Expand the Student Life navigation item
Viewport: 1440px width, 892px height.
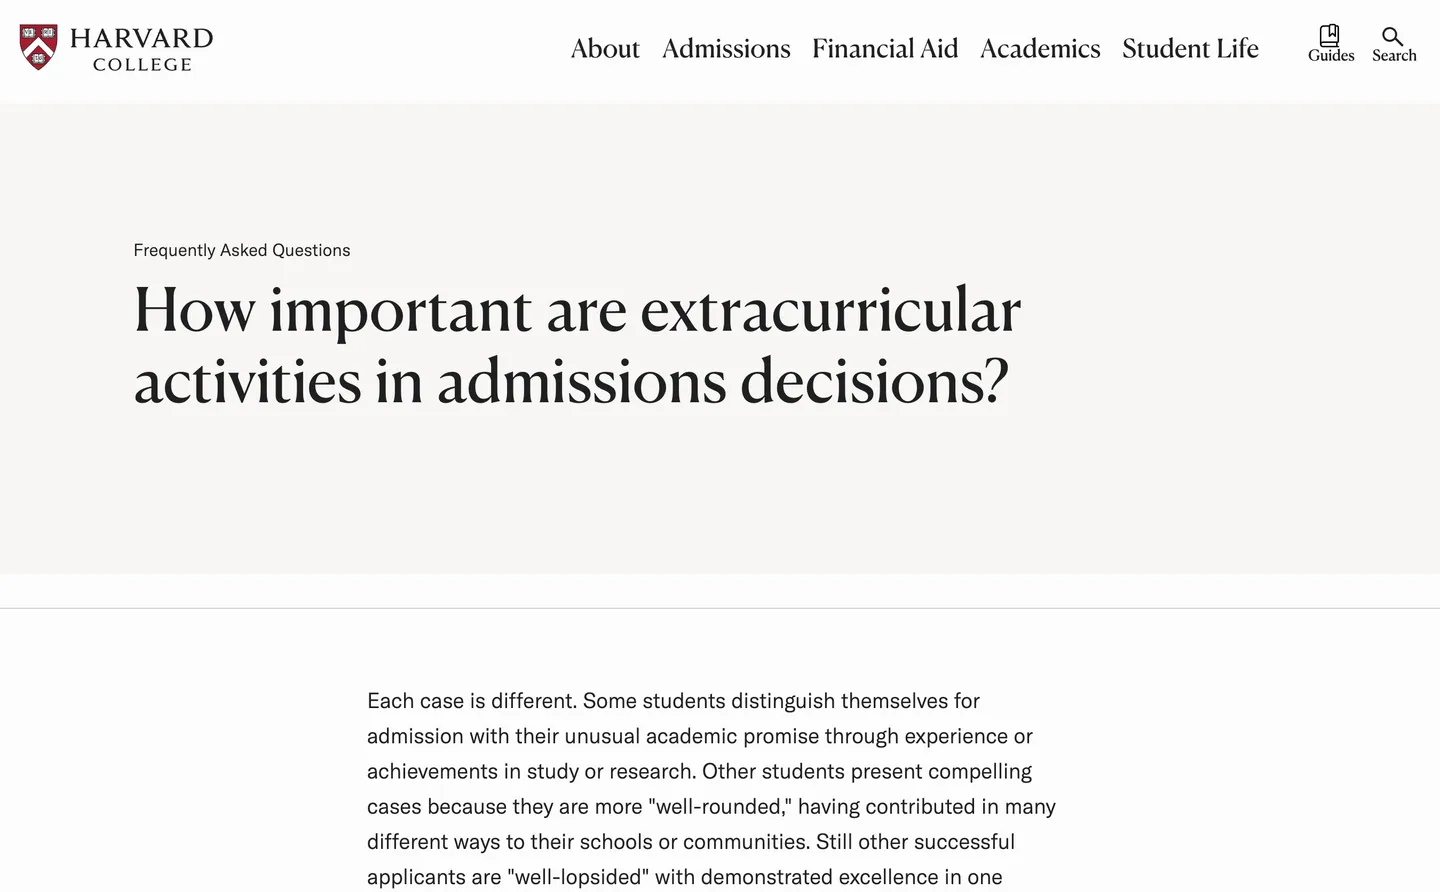pyautogui.click(x=1190, y=48)
